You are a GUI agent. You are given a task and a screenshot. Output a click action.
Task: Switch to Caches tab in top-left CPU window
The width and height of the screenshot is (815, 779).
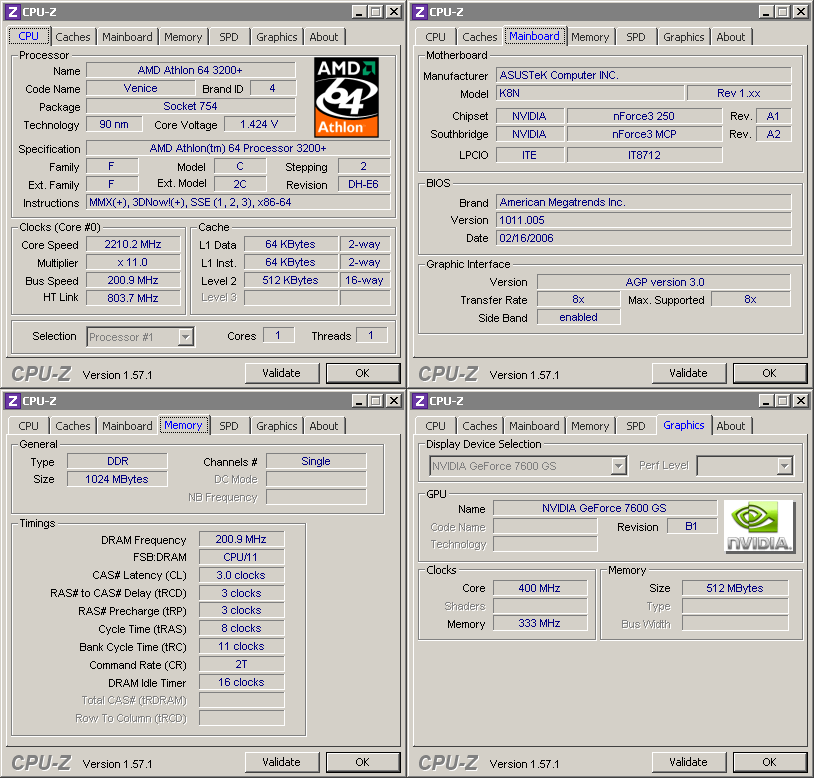tap(73, 37)
